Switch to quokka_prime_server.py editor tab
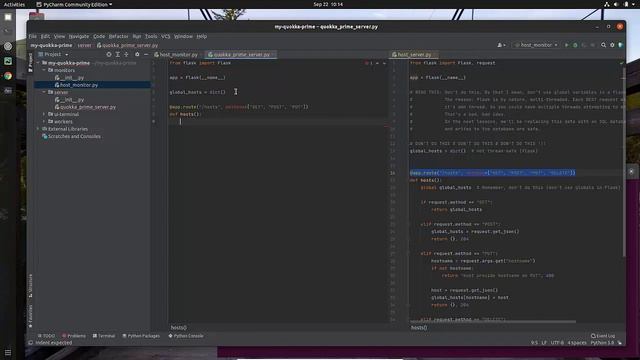This screenshot has height=360, width=640. pyautogui.click(x=240, y=54)
